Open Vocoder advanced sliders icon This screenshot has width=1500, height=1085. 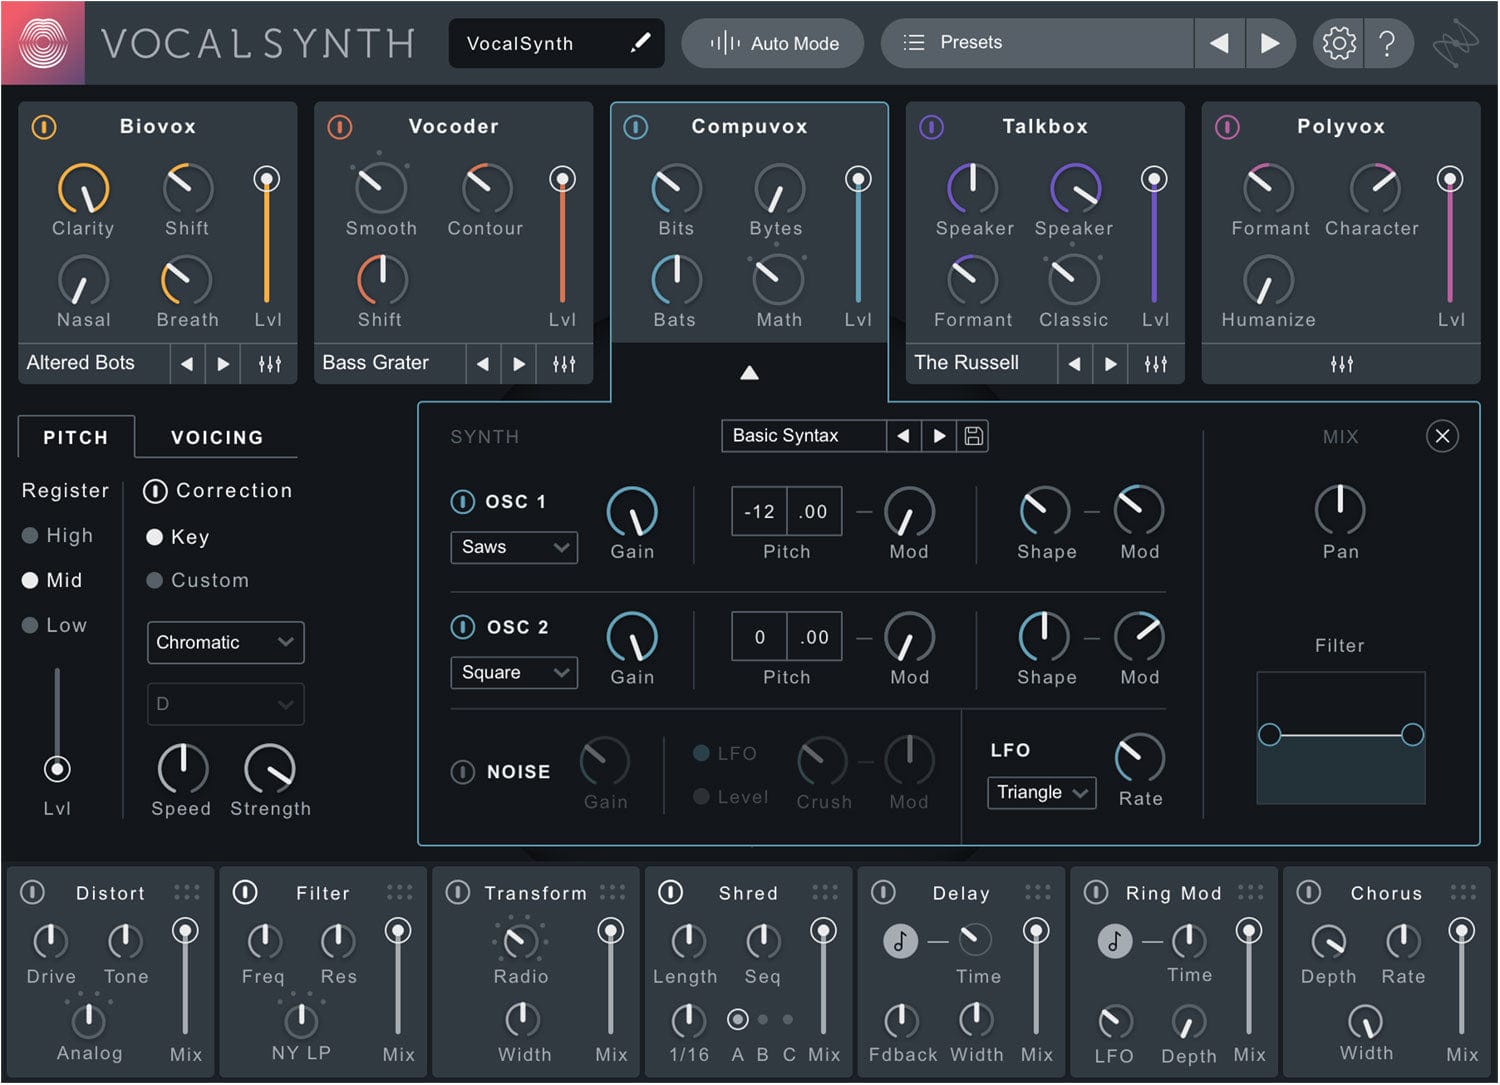(564, 364)
